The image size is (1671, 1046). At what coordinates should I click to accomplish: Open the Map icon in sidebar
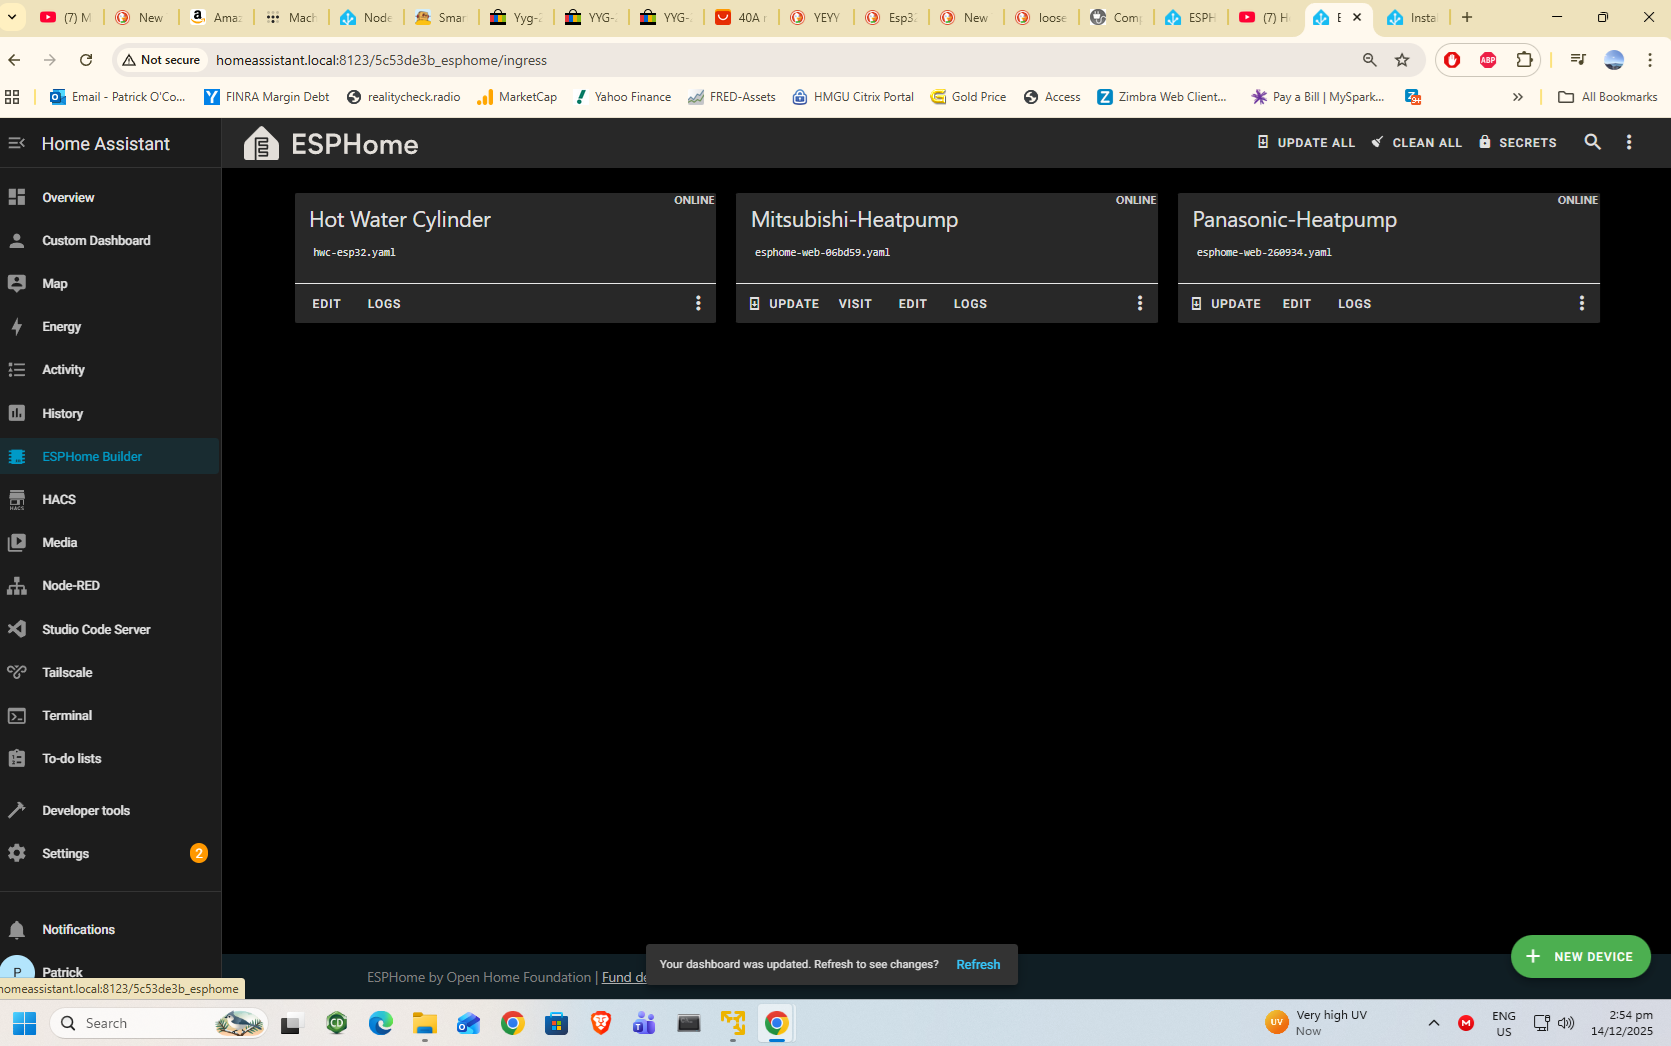click(x=17, y=283)
